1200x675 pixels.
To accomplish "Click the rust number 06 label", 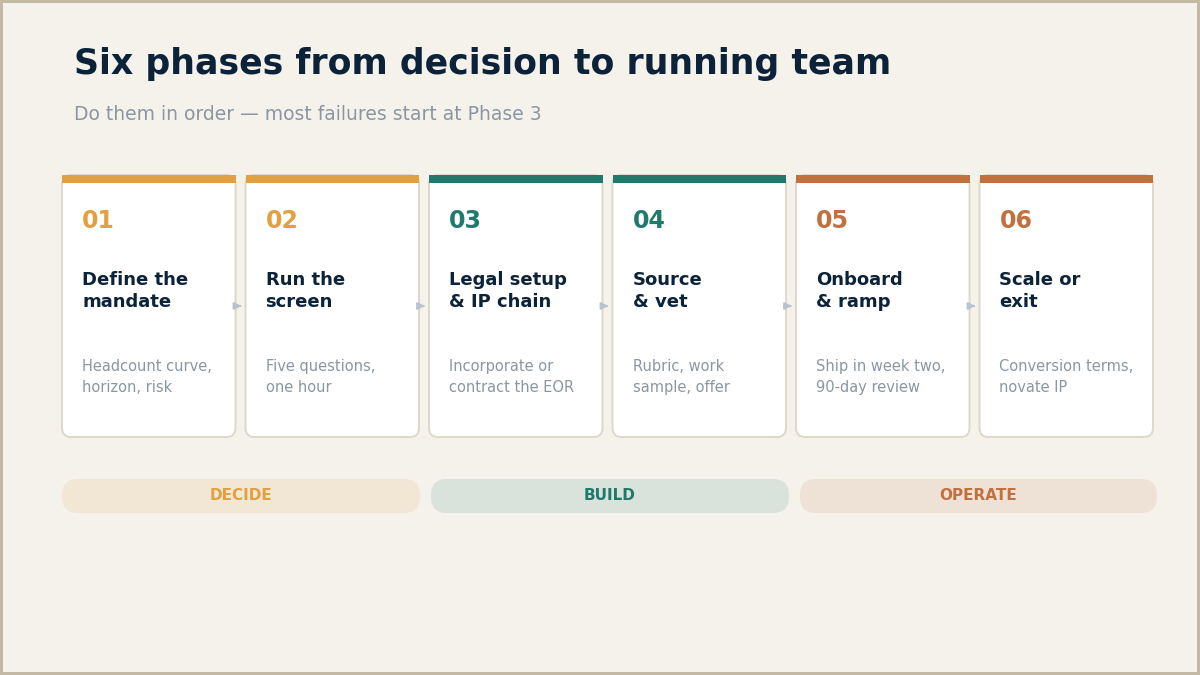I will point(1015,221).
